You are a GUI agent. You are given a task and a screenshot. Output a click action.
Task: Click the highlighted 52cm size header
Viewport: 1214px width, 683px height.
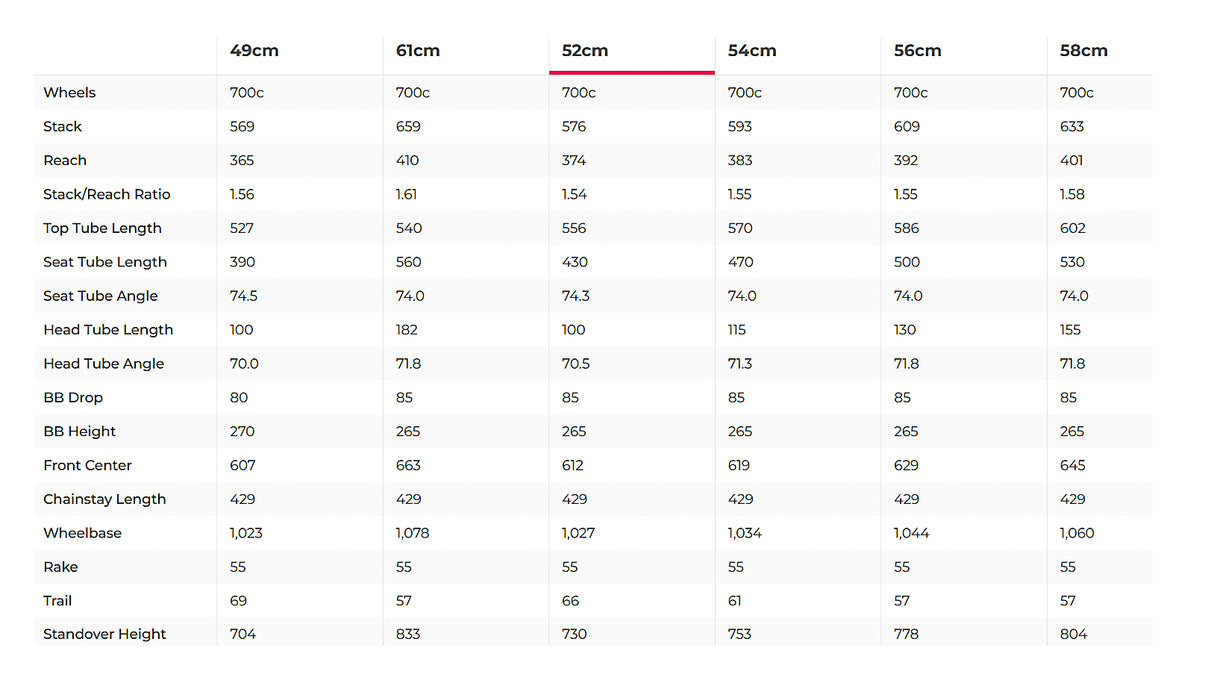tap(585, 51)
